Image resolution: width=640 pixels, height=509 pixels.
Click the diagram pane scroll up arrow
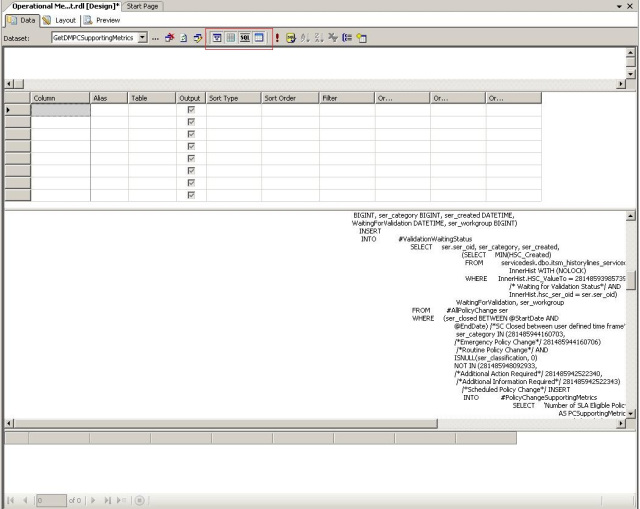[631, 53]
